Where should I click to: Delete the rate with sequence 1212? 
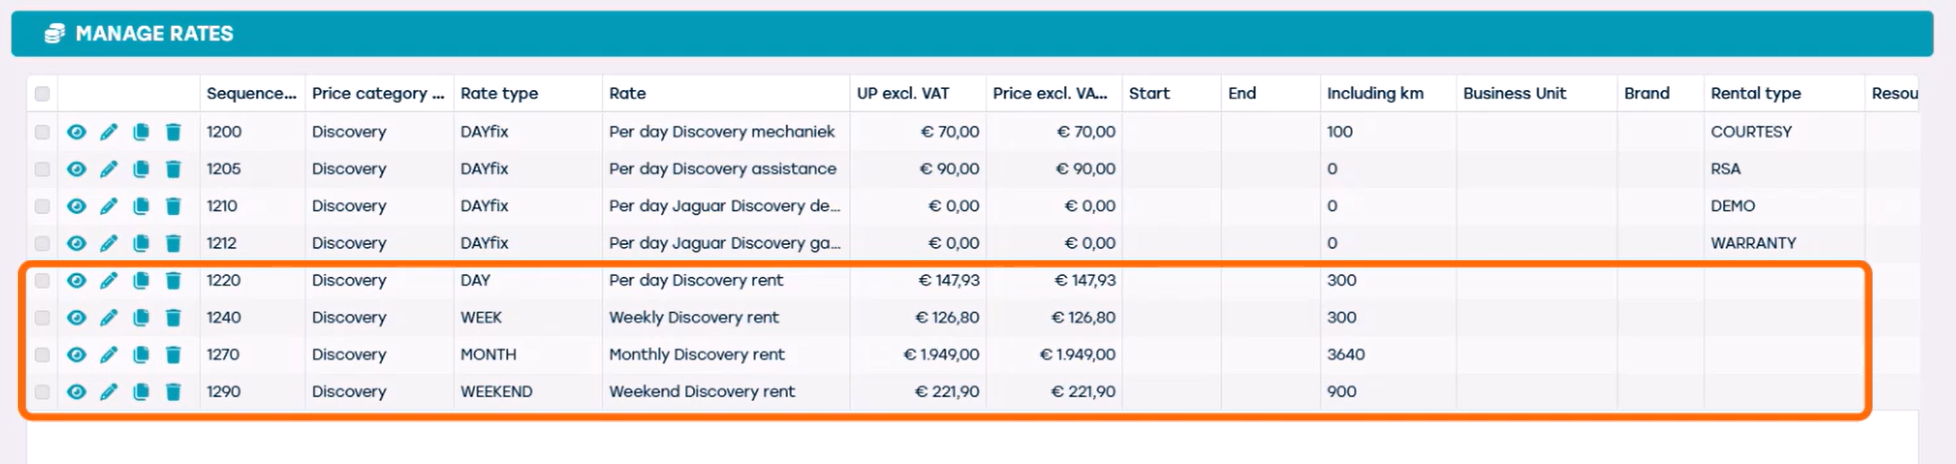(x=173, y=243)
